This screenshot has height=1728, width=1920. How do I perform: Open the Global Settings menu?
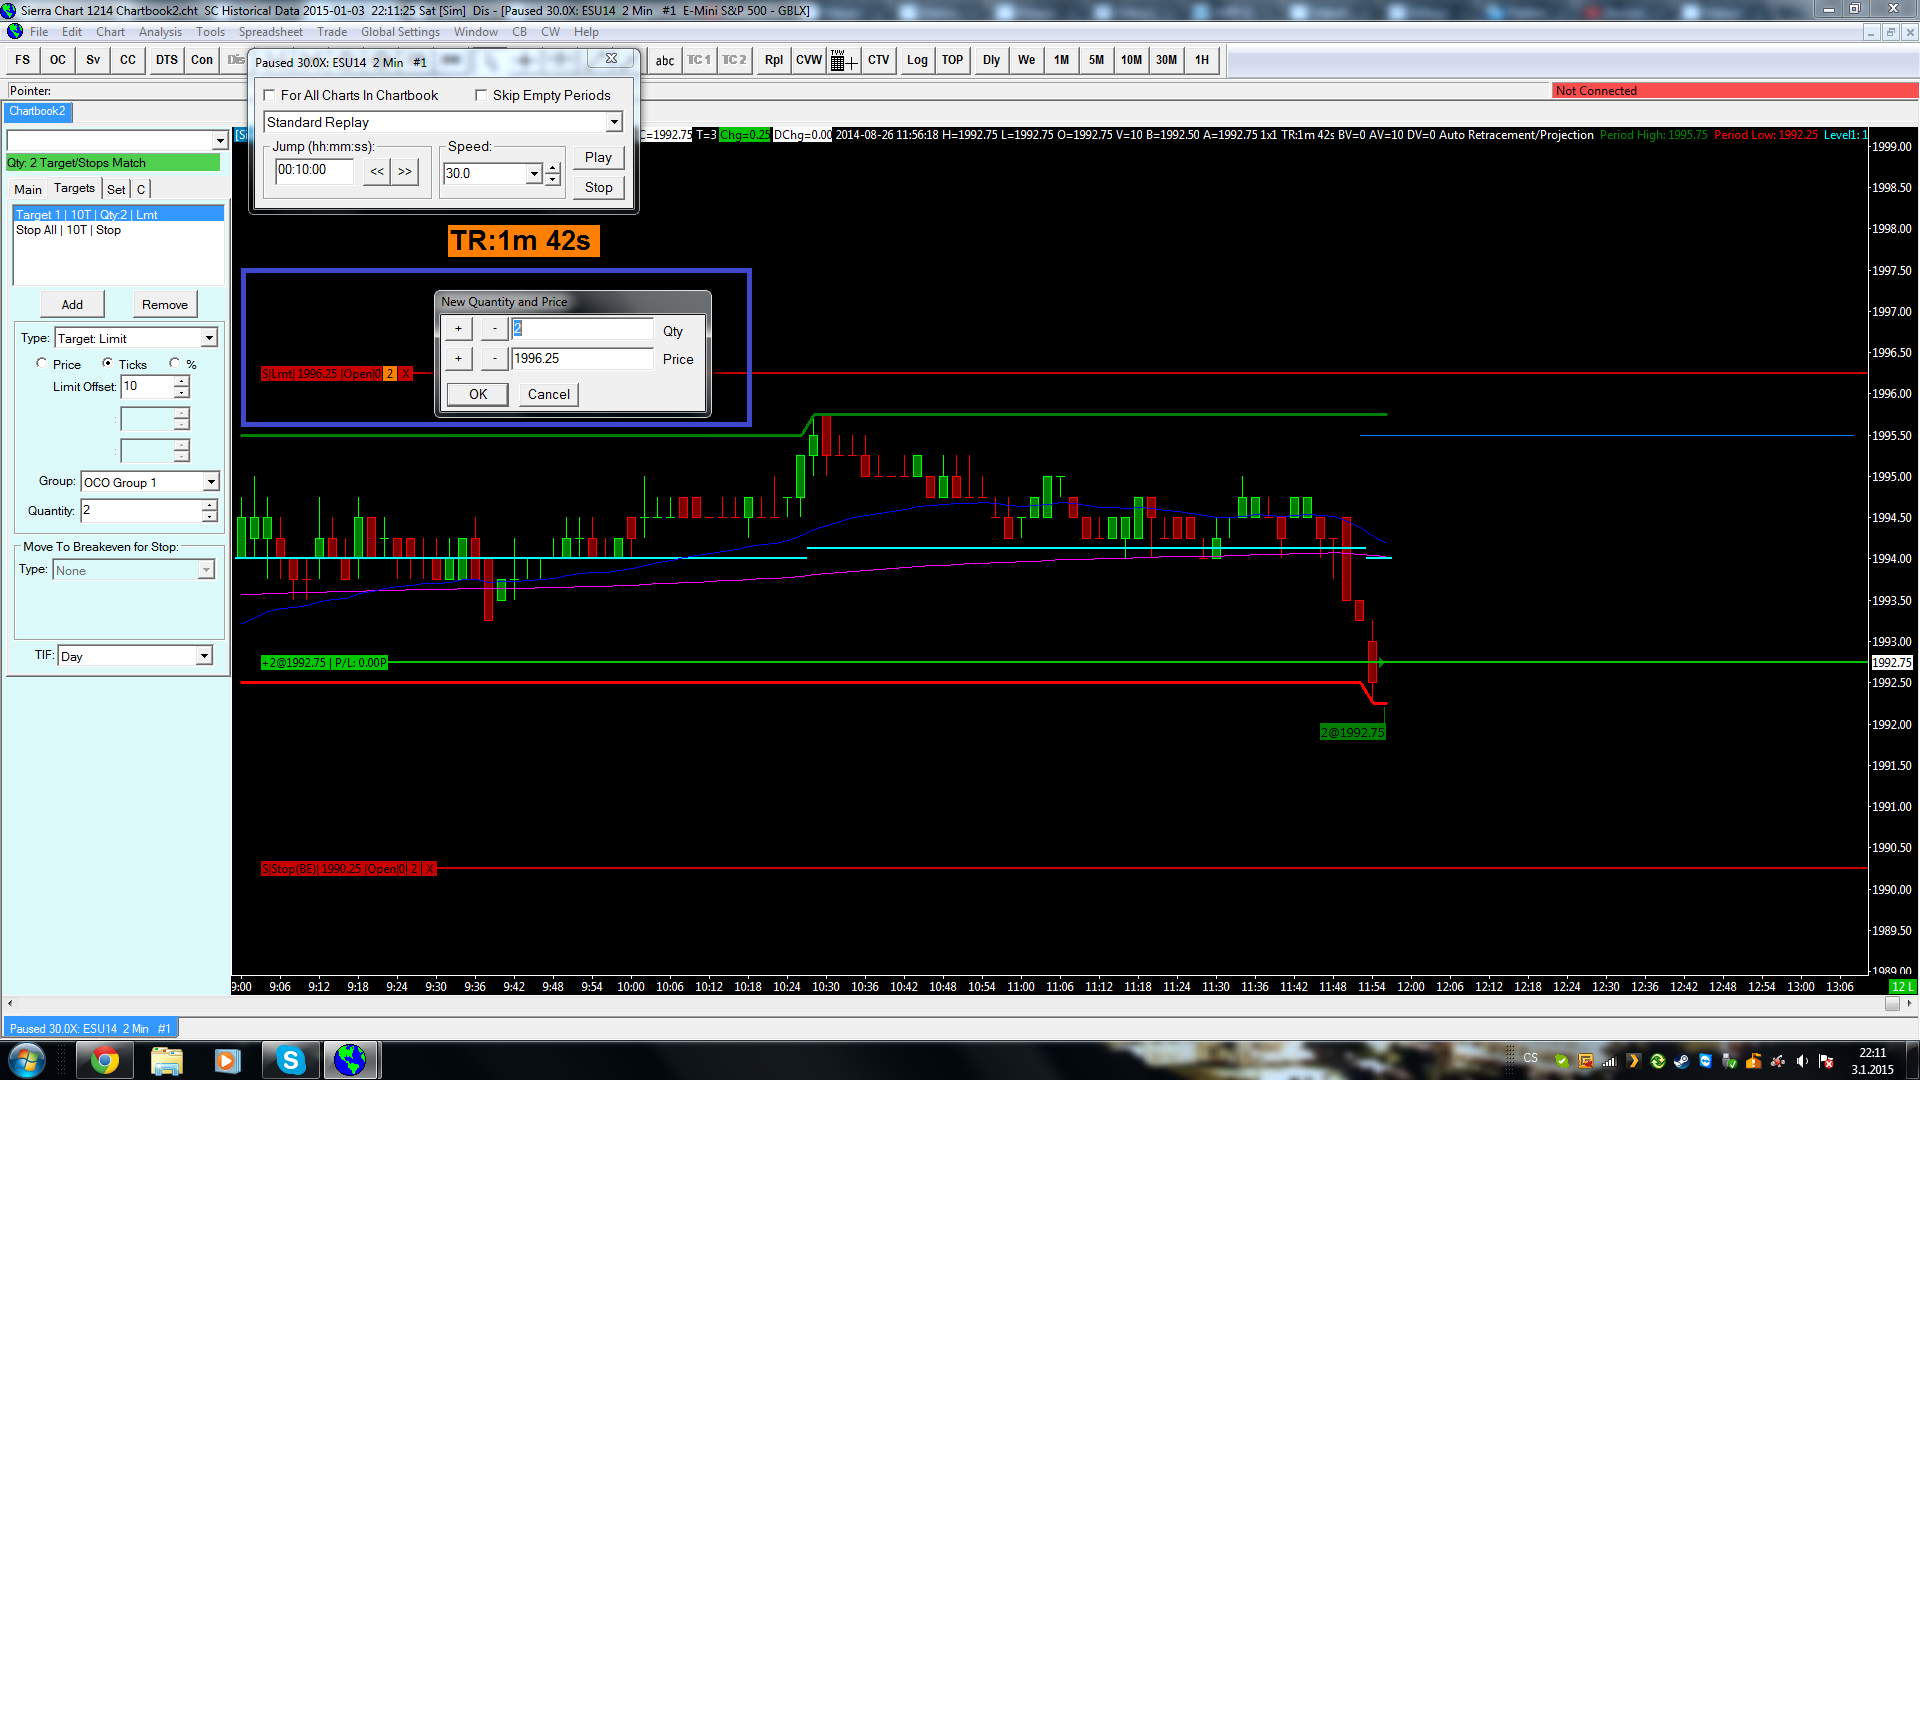tap(400, 32)
